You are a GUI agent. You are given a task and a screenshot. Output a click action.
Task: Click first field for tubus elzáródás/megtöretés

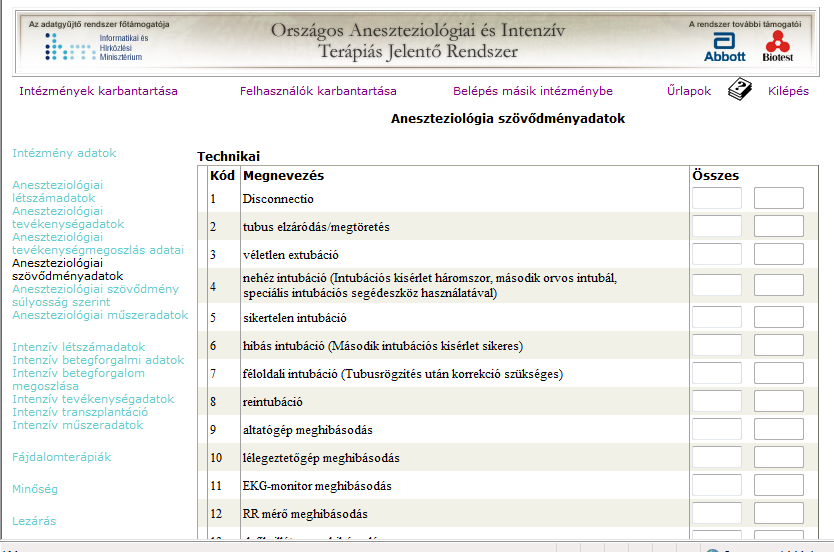point(716,226)
